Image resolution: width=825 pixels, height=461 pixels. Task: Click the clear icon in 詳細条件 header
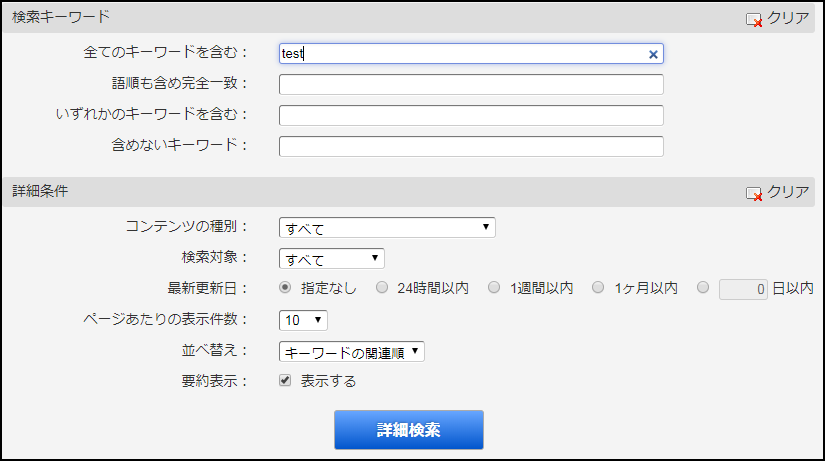tap(754, 193)
